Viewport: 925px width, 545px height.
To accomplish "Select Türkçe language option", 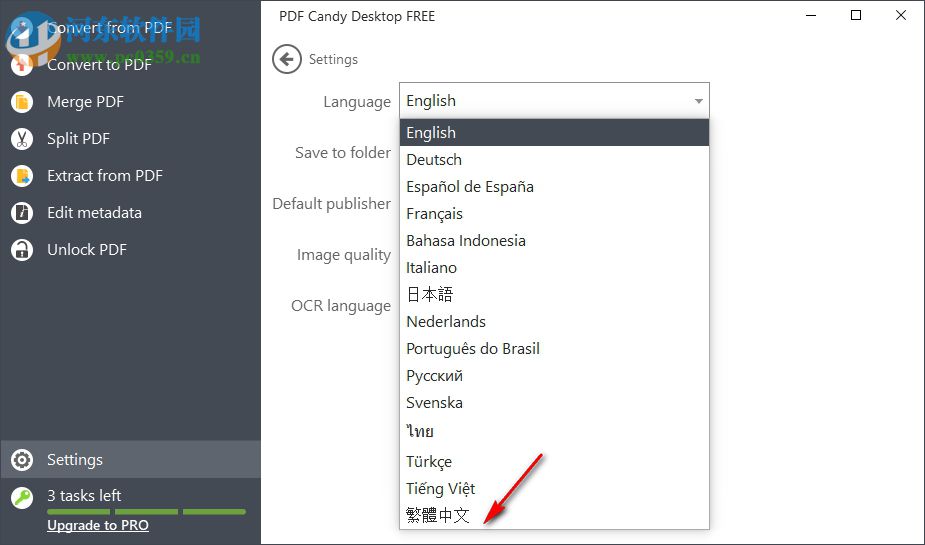I will tap(555, 461).
